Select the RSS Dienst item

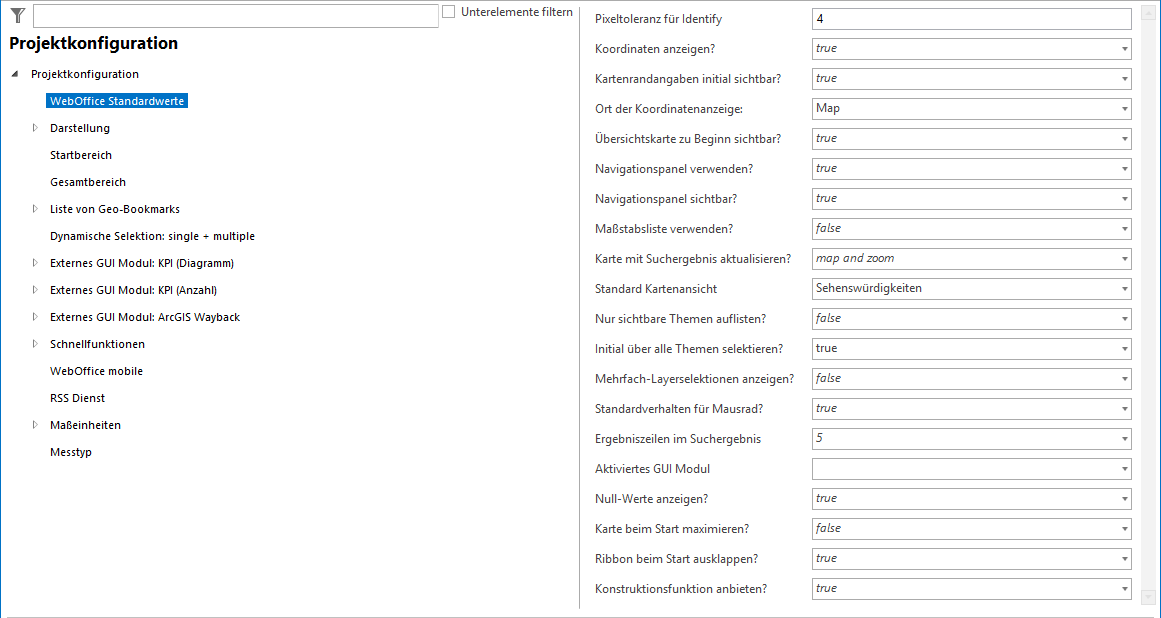(77, 398)
